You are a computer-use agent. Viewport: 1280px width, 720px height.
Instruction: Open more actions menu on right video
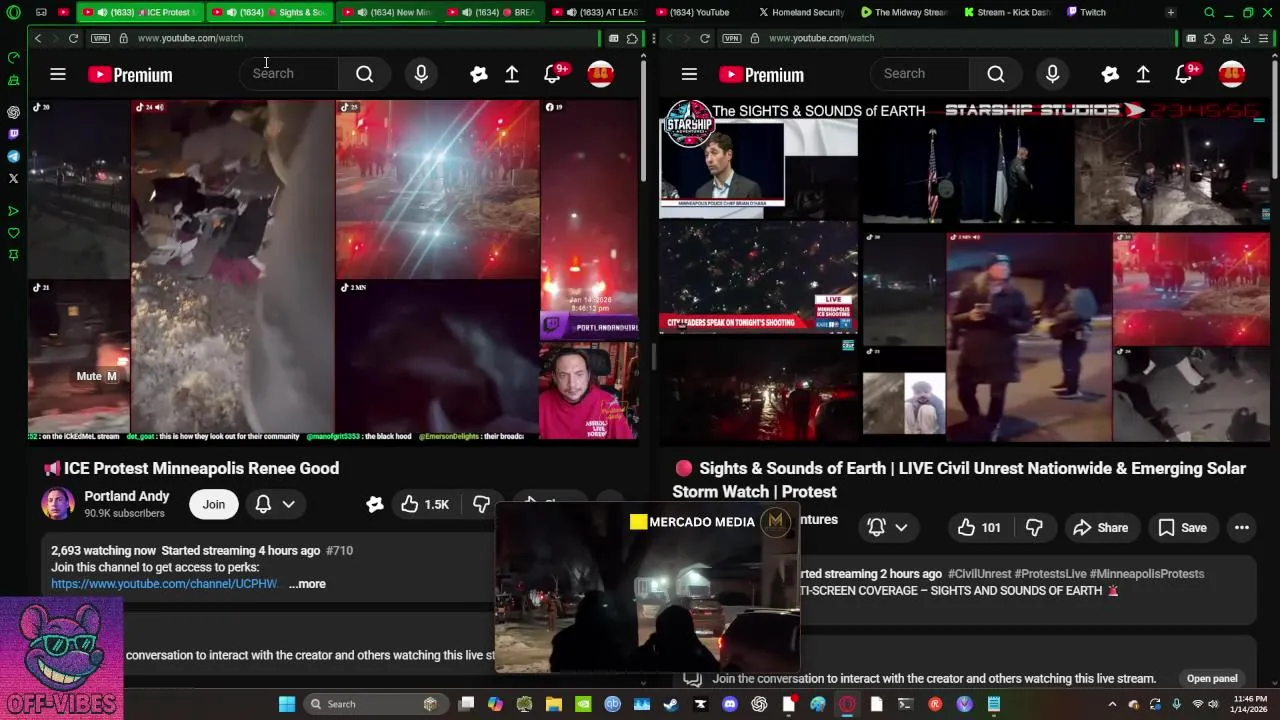(1242, 528)
